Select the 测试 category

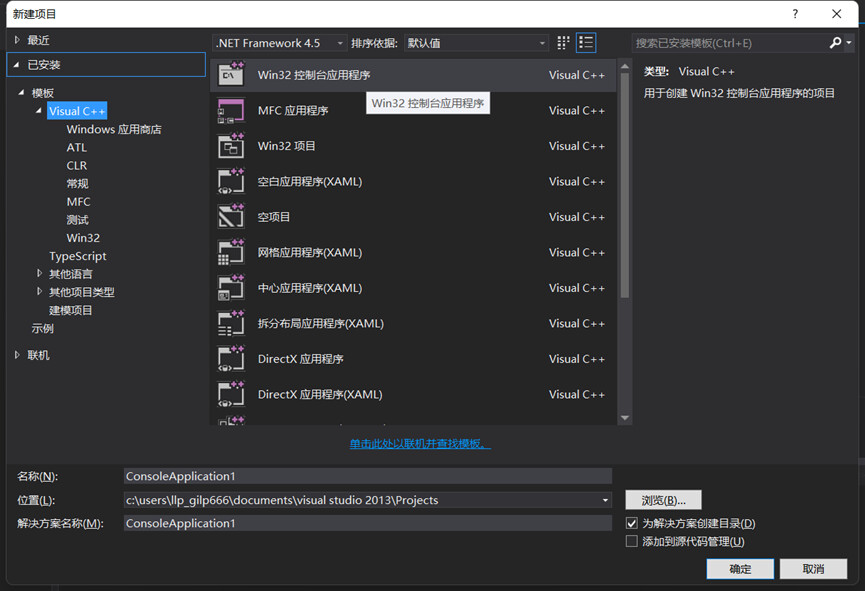(x=77, y=220)
